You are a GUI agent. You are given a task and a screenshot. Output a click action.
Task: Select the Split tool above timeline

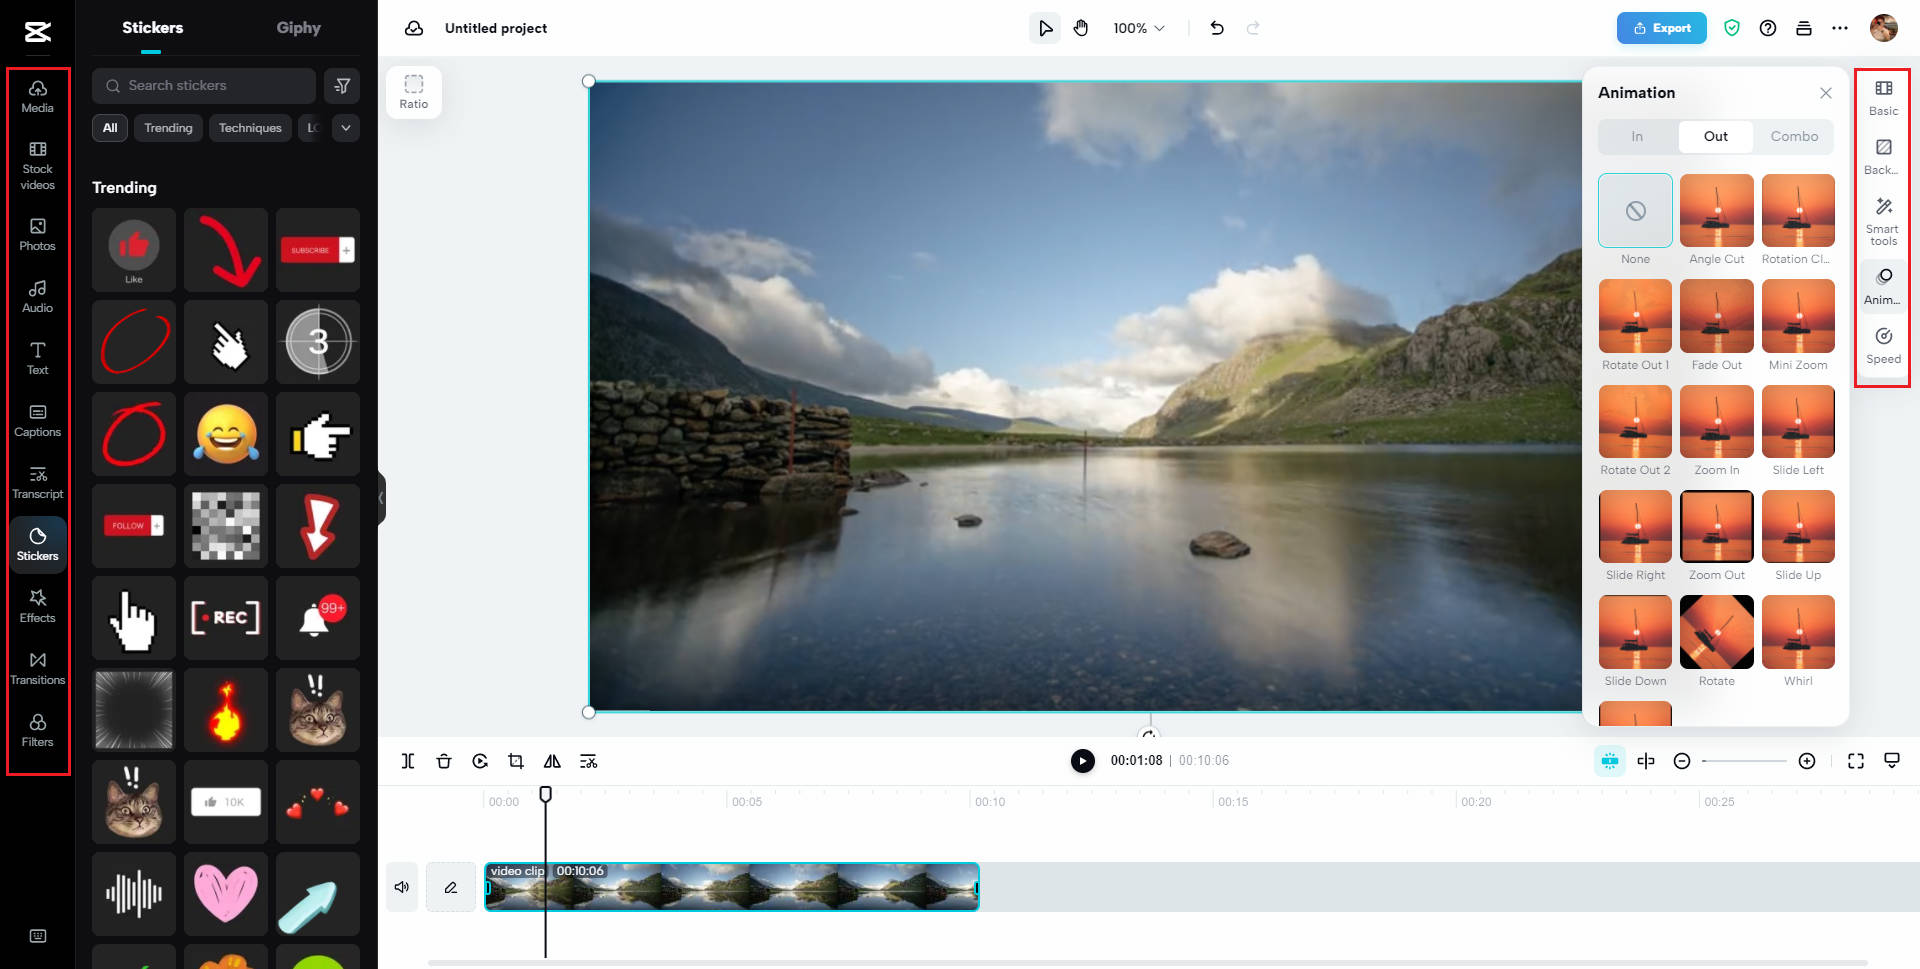pyautogui.click(x=408, y=760)
